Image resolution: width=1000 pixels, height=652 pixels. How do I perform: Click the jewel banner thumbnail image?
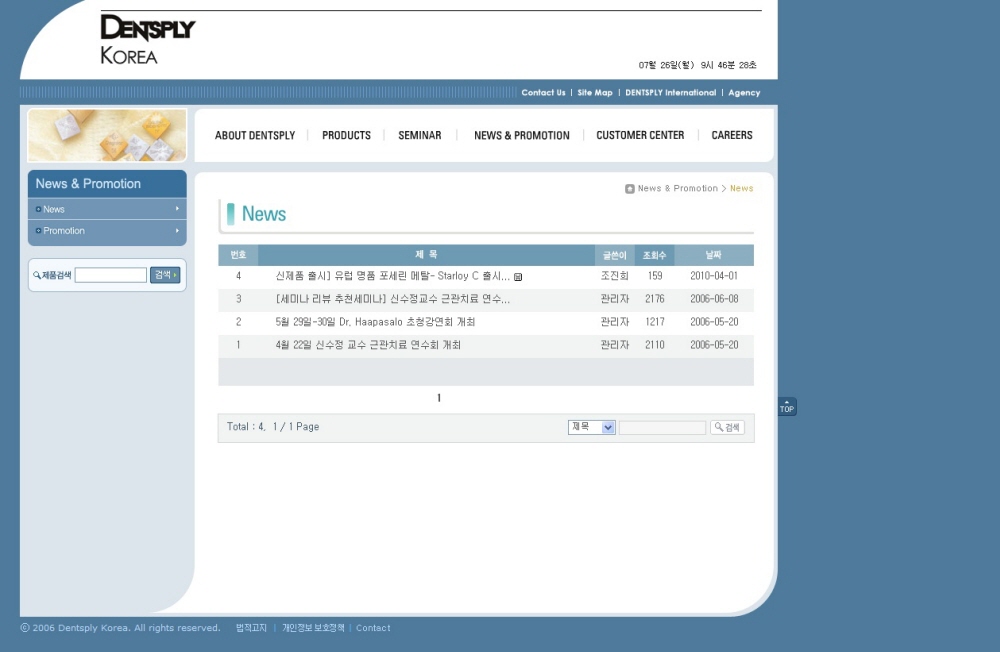[107, 135]
